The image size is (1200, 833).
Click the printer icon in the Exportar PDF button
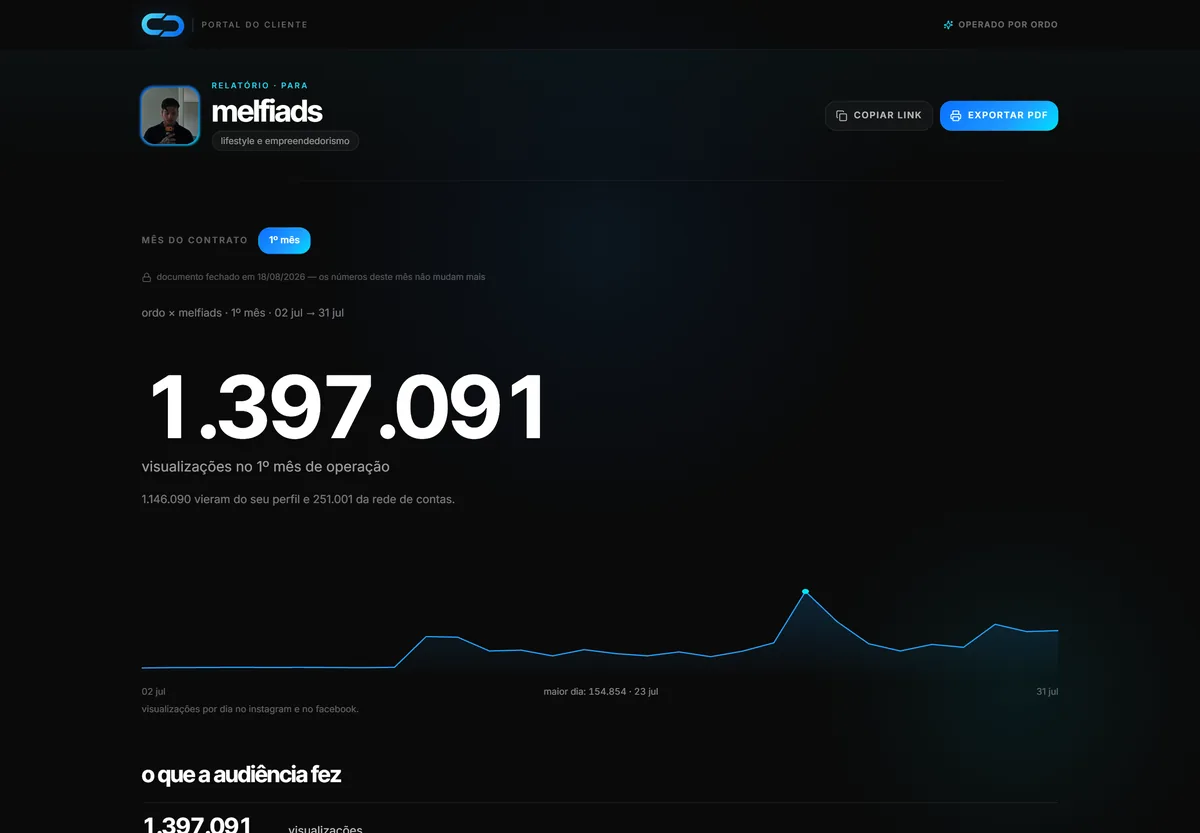(x=955, y=116)
